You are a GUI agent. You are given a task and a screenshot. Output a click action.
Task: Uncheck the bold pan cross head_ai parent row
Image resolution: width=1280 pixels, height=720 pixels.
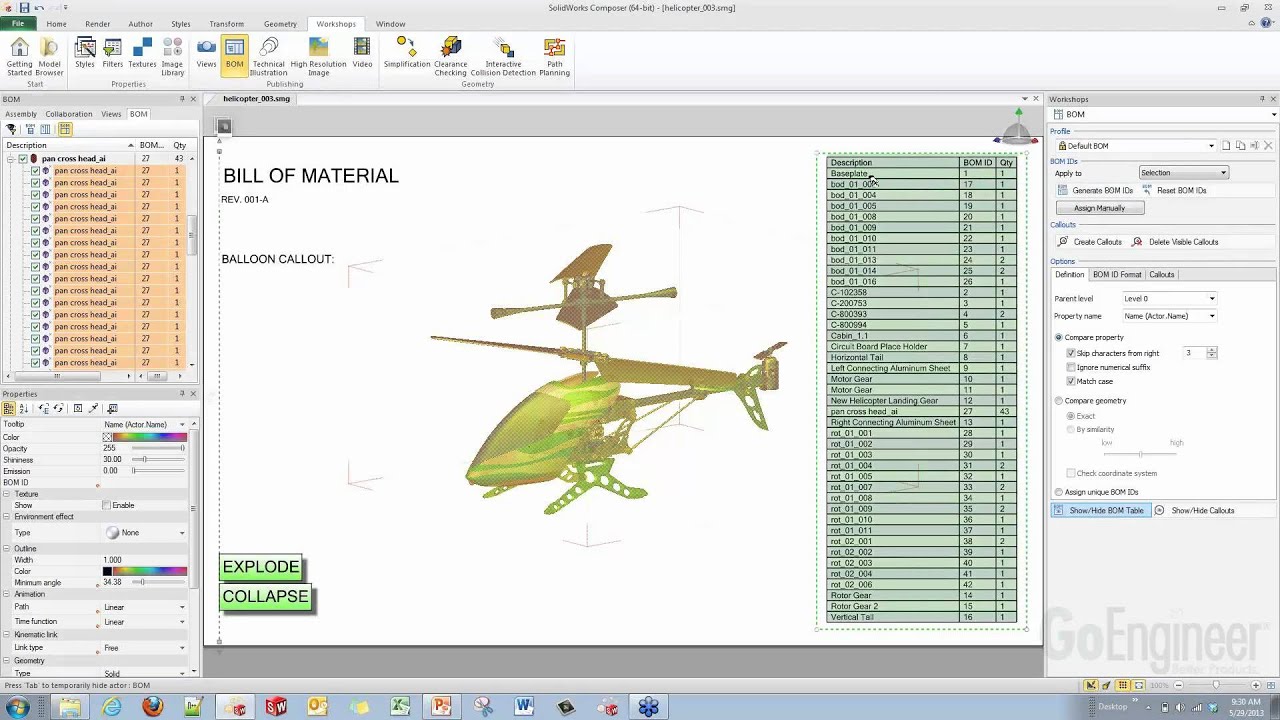click(x=22, y=158)
